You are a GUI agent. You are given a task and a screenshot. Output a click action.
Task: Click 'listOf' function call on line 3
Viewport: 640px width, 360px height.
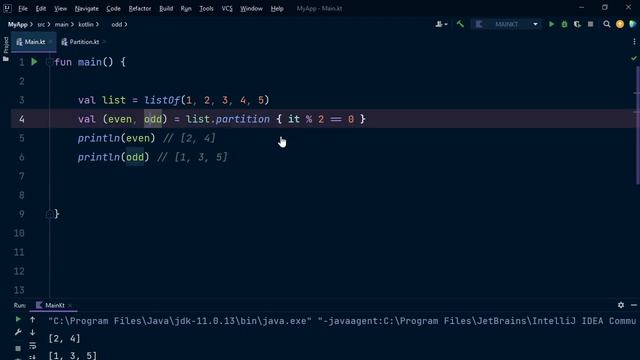[x=162, y=100]
